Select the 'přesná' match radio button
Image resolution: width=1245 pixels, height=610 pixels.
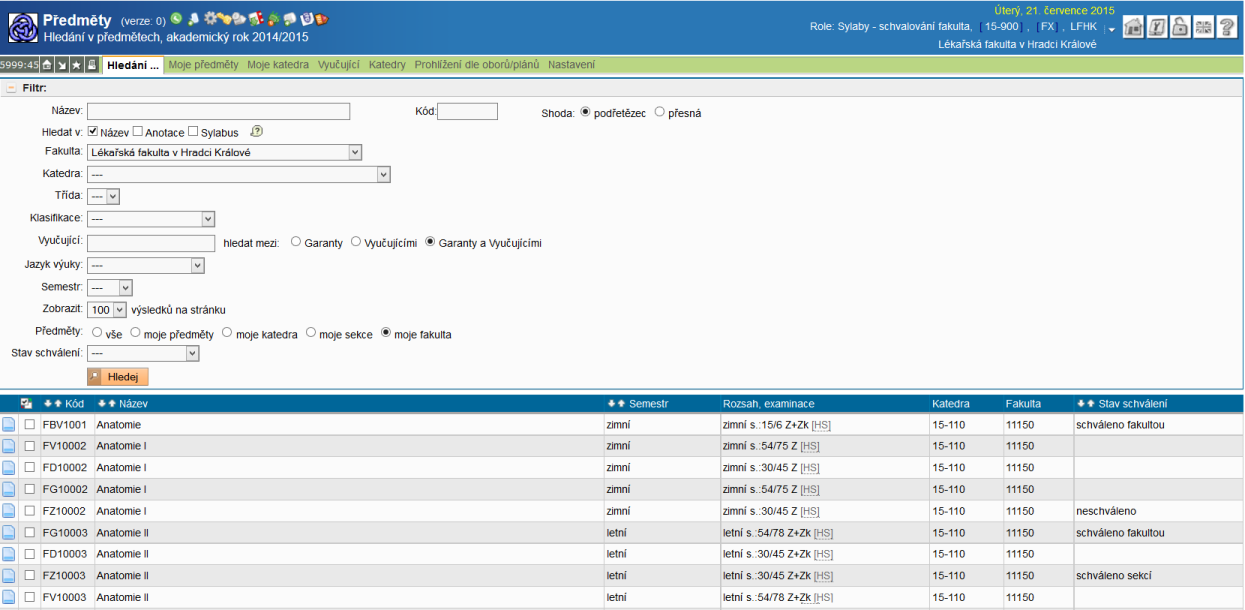(660, 112)
